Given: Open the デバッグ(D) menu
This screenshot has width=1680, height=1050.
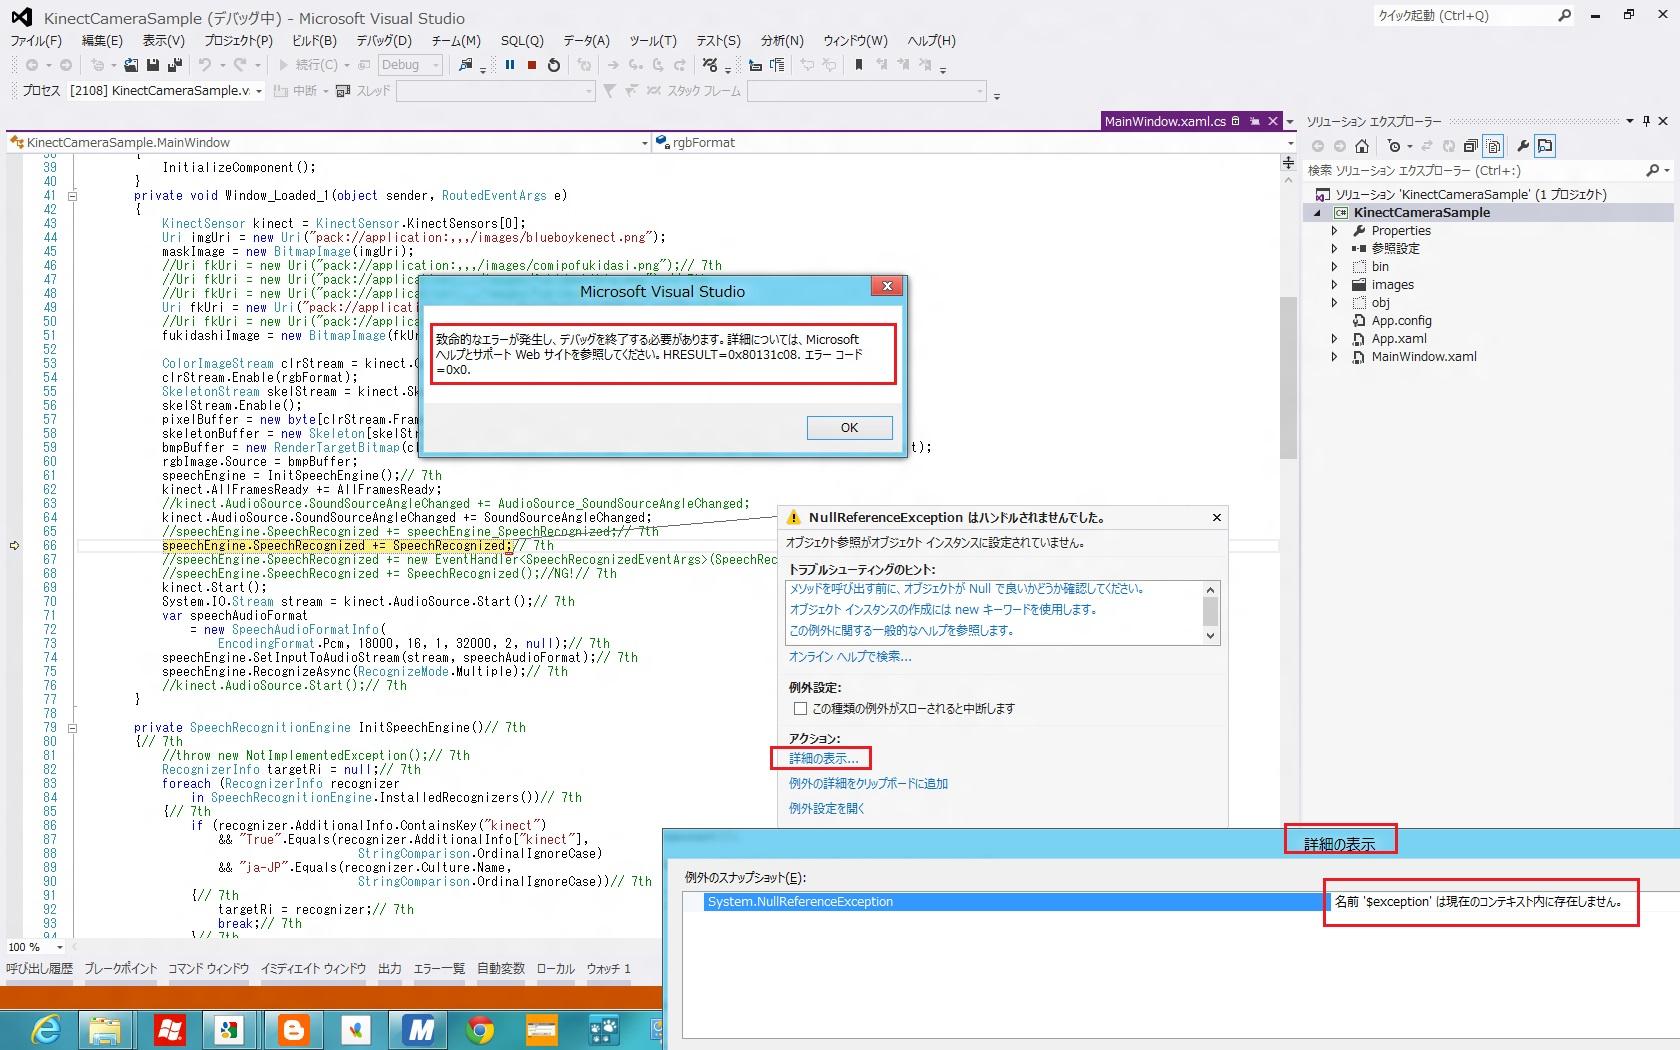Looking at the screenshot, I should coord(383,41).
